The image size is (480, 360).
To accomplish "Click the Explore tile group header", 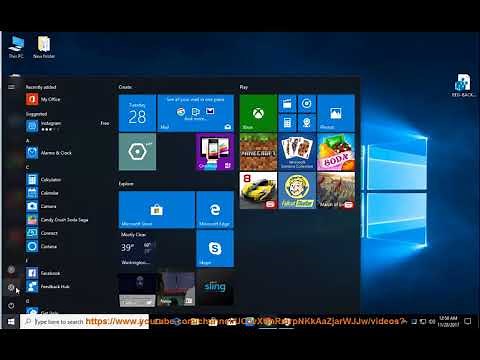I will click(x=126, y=184).
